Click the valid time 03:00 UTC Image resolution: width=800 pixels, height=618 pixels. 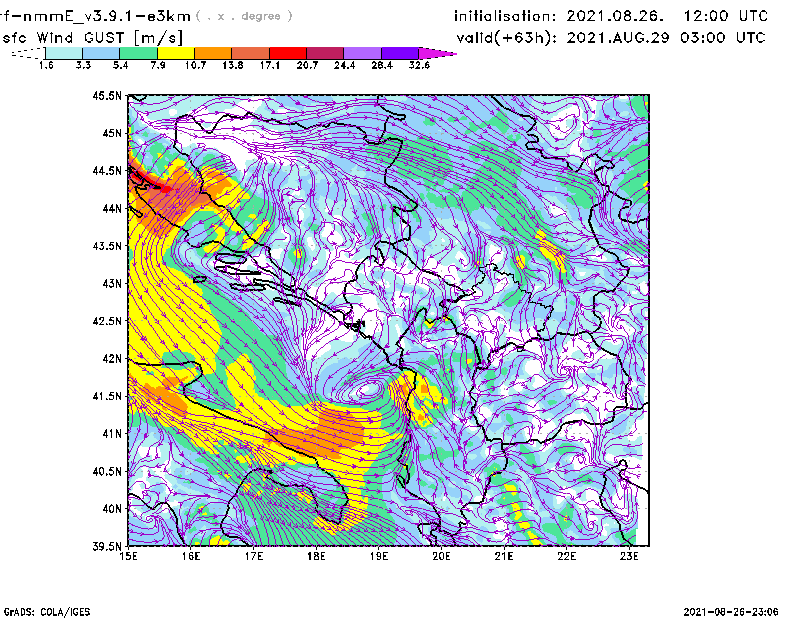click(x=722, y=38)
